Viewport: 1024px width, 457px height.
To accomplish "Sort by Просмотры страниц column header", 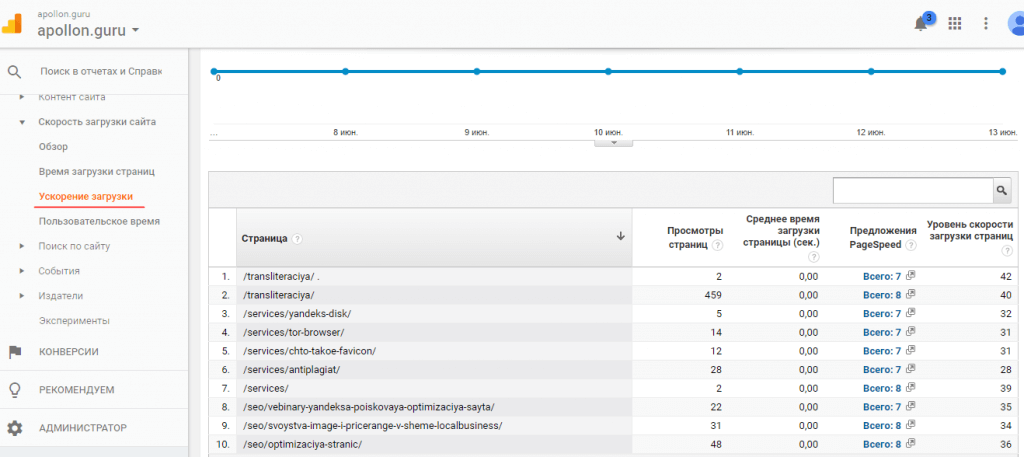I will 695,238.
